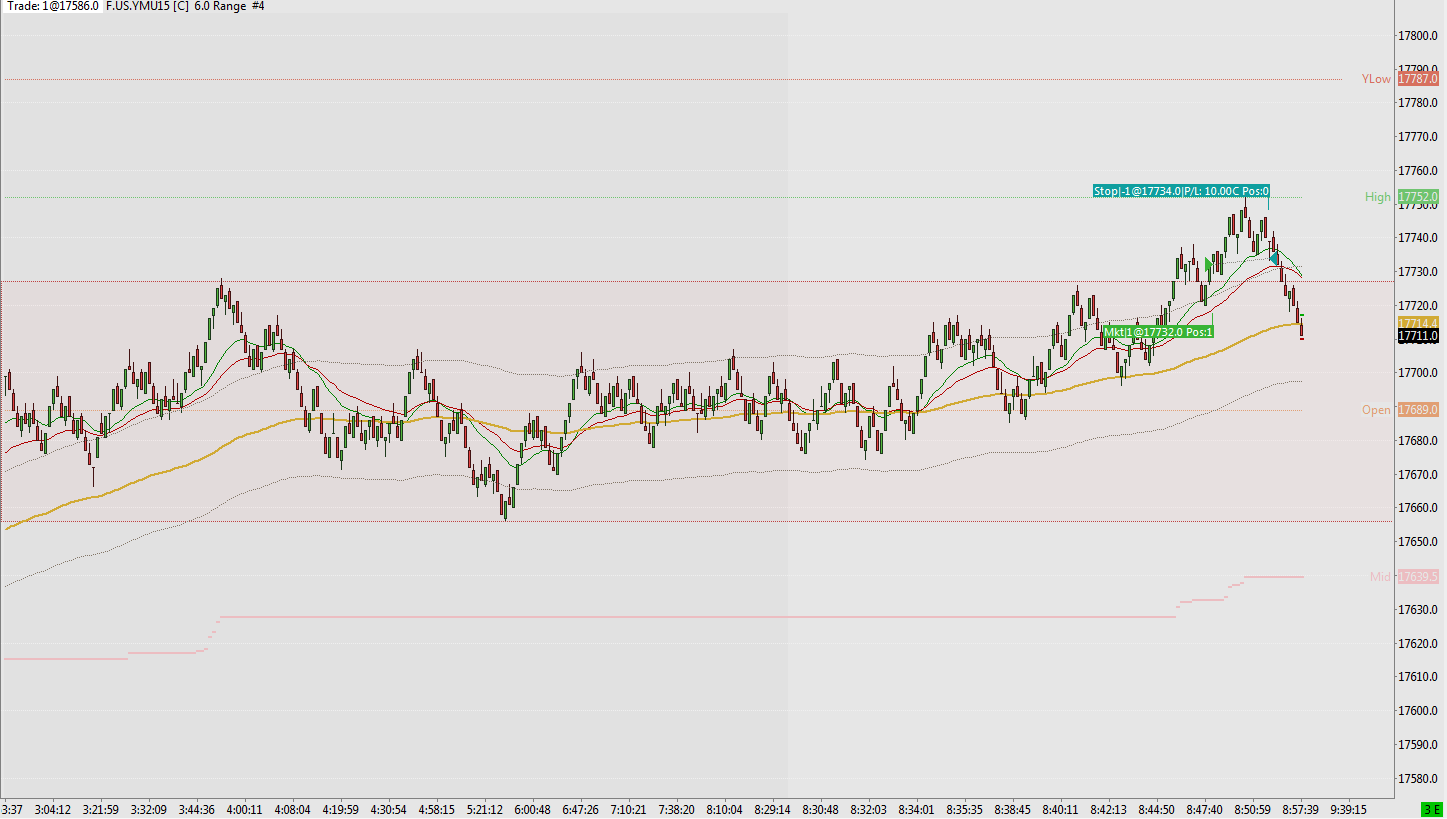Click the 3:44:36 time axis label
Image resolution: width=1447 pixels, height=819 pixels.
pos(196,809)
